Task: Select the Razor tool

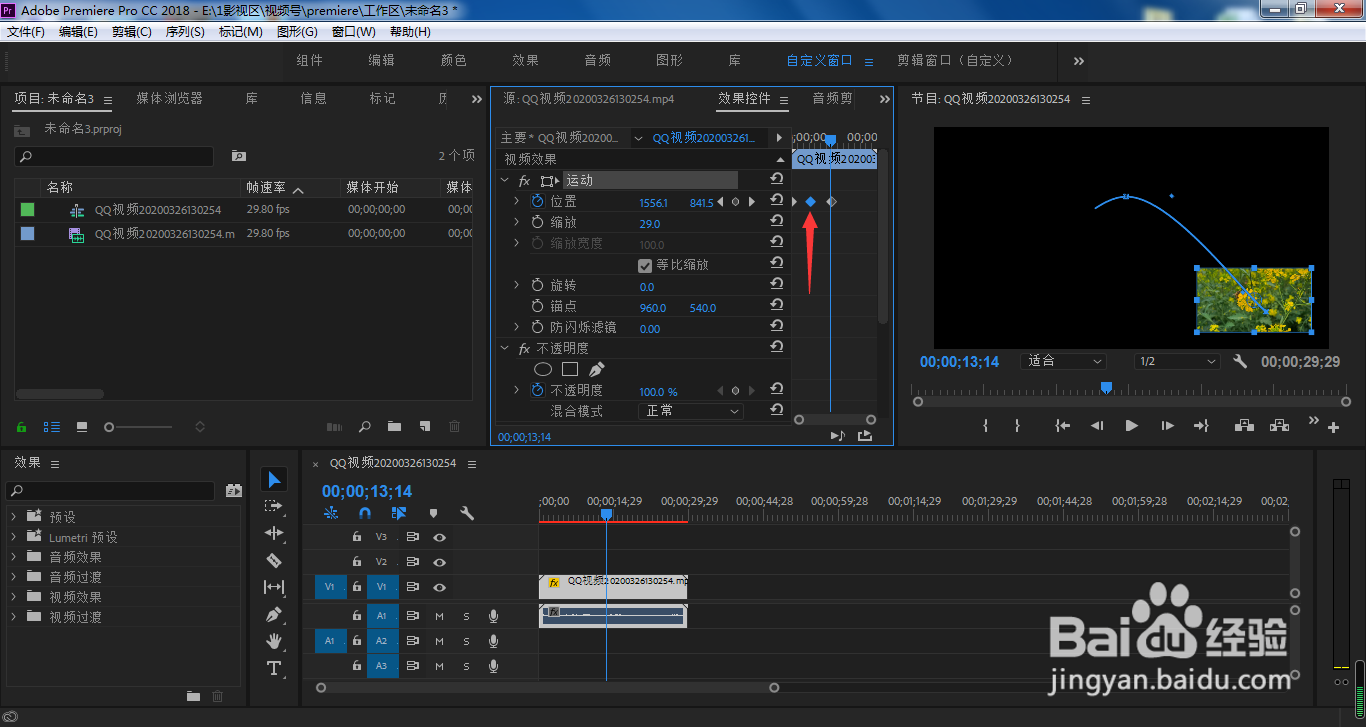Action: [x=274, y=560]
